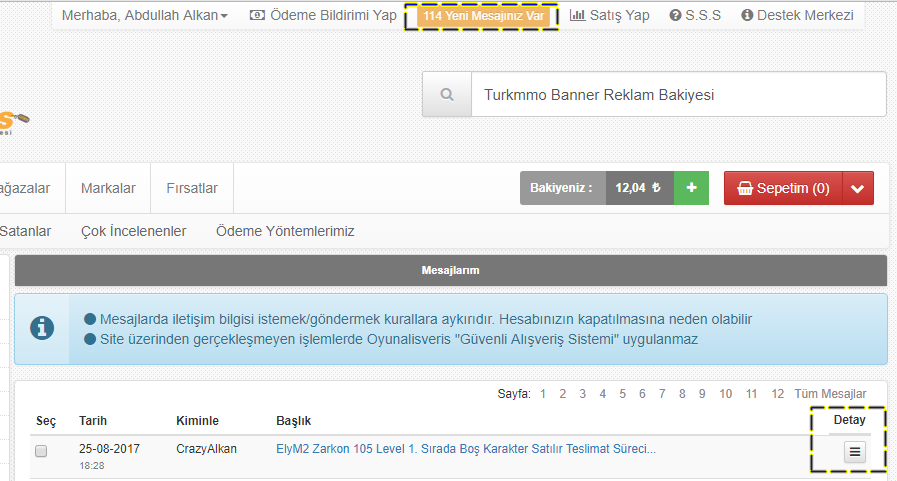Open the 114 Yeni Mesajınız Var notification
Screen dimensions: 897x481
tap(483, 16)
